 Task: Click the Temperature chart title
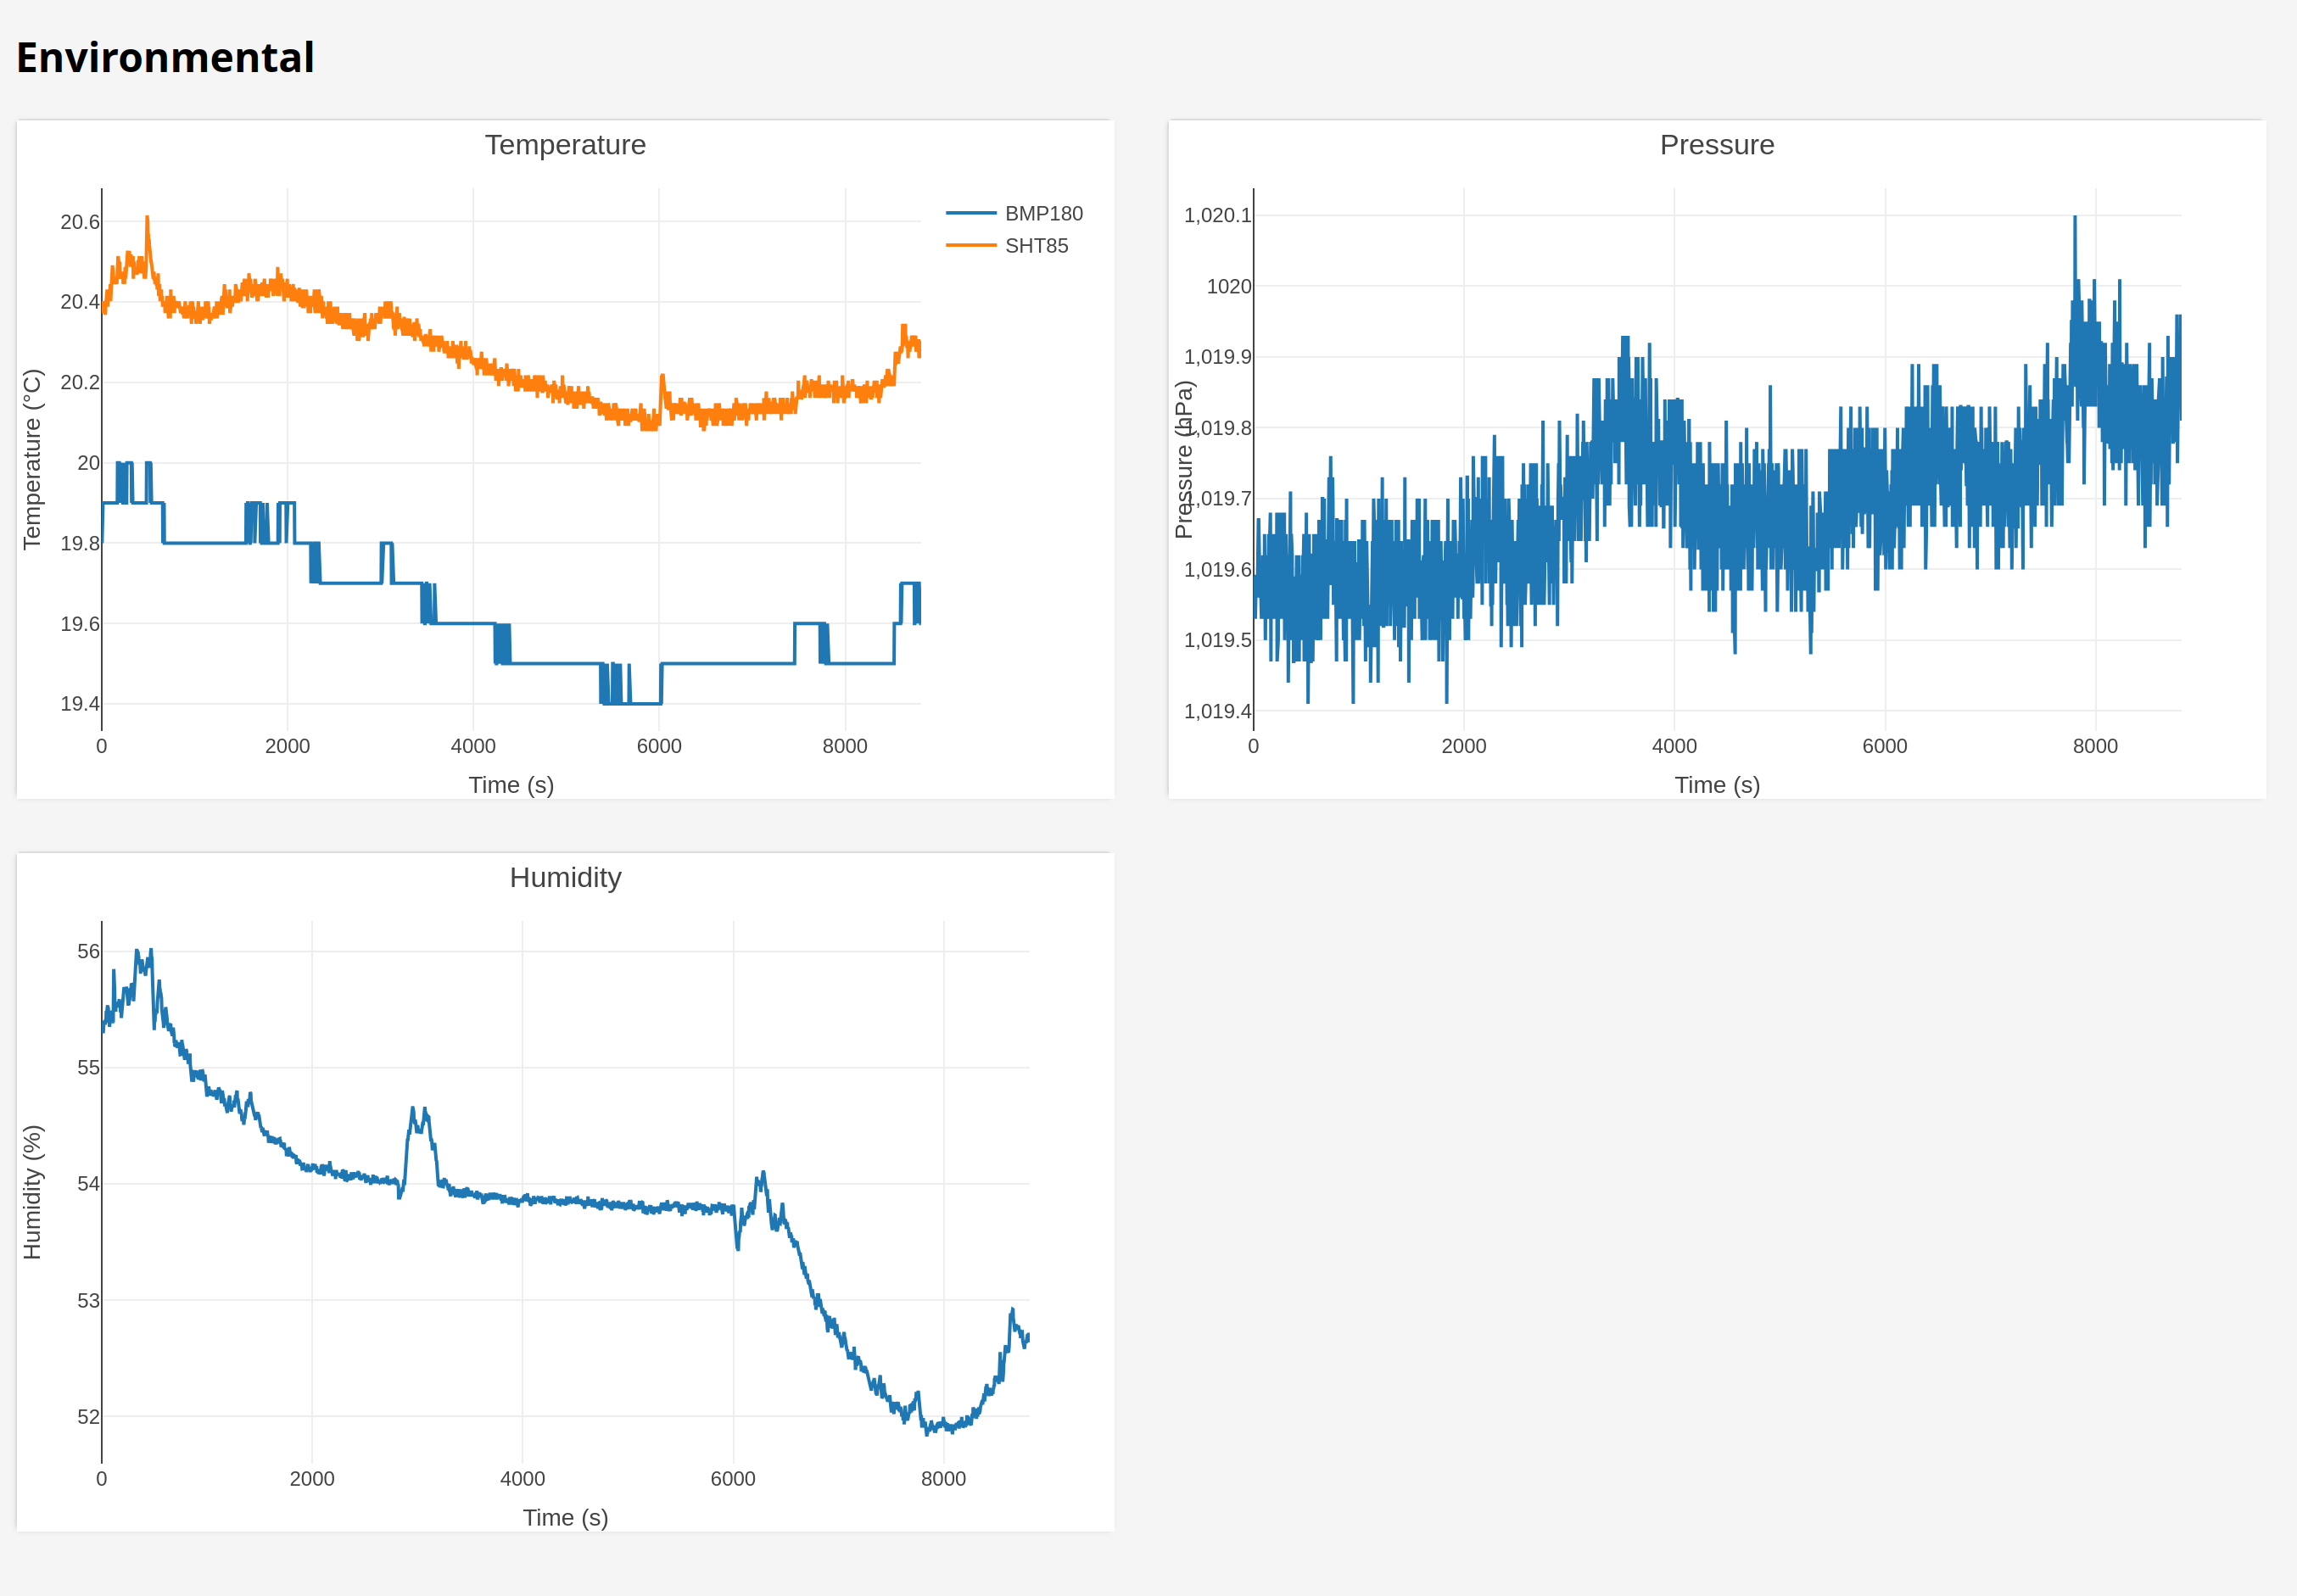[565, 145]
